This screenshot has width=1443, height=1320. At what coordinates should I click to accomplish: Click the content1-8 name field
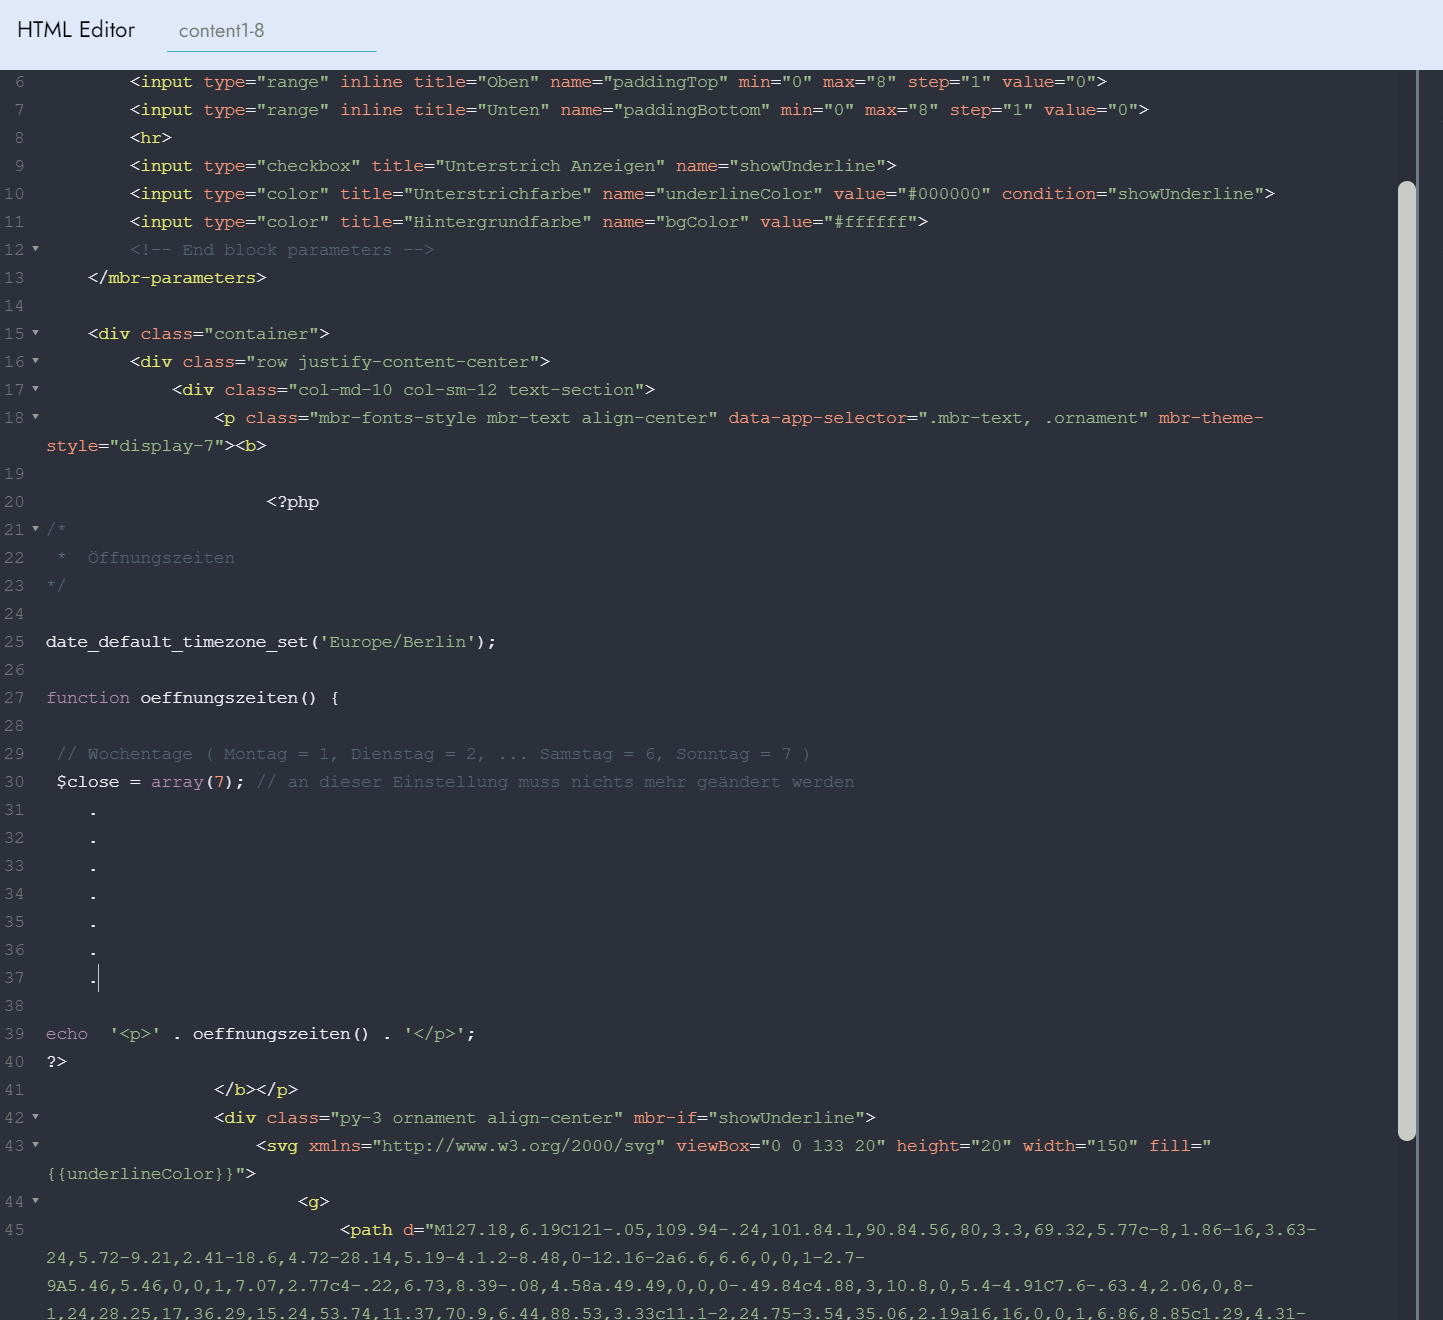click(271, 31)
